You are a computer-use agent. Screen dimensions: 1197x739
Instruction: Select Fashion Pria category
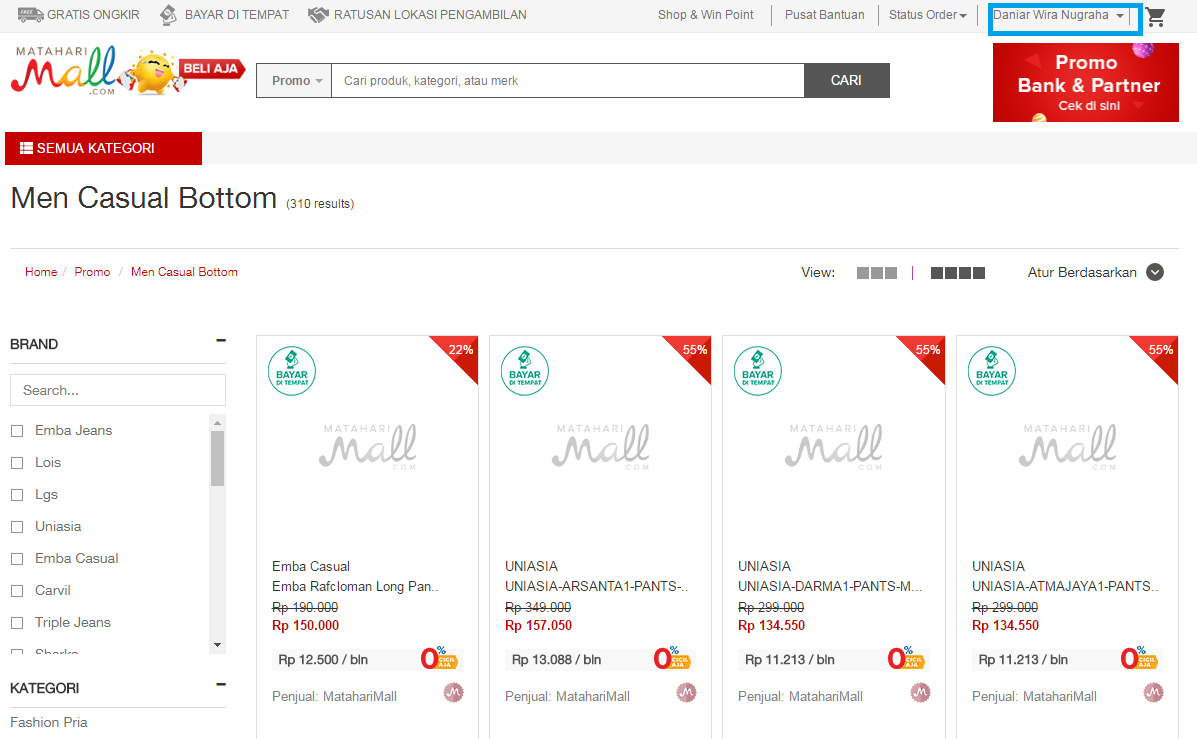49,722
